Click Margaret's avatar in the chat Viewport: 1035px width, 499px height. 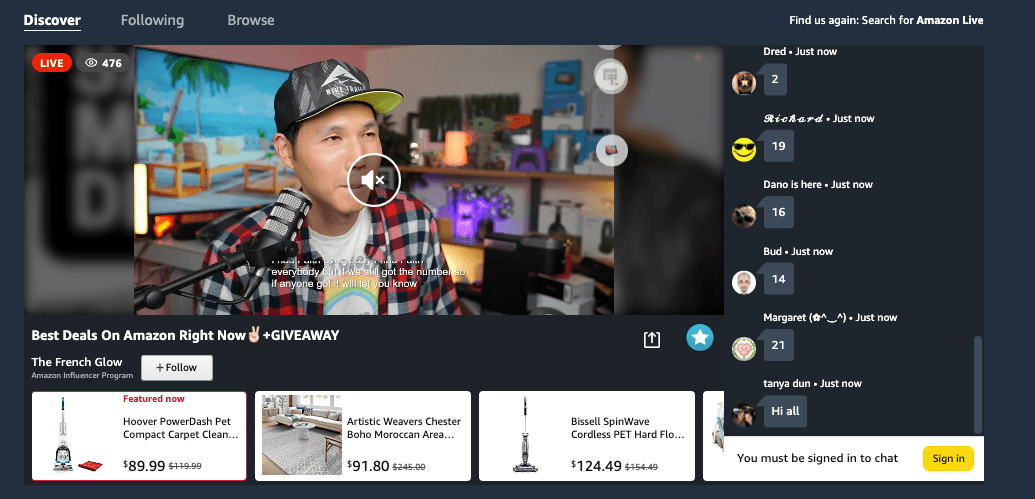pos(744,349)
